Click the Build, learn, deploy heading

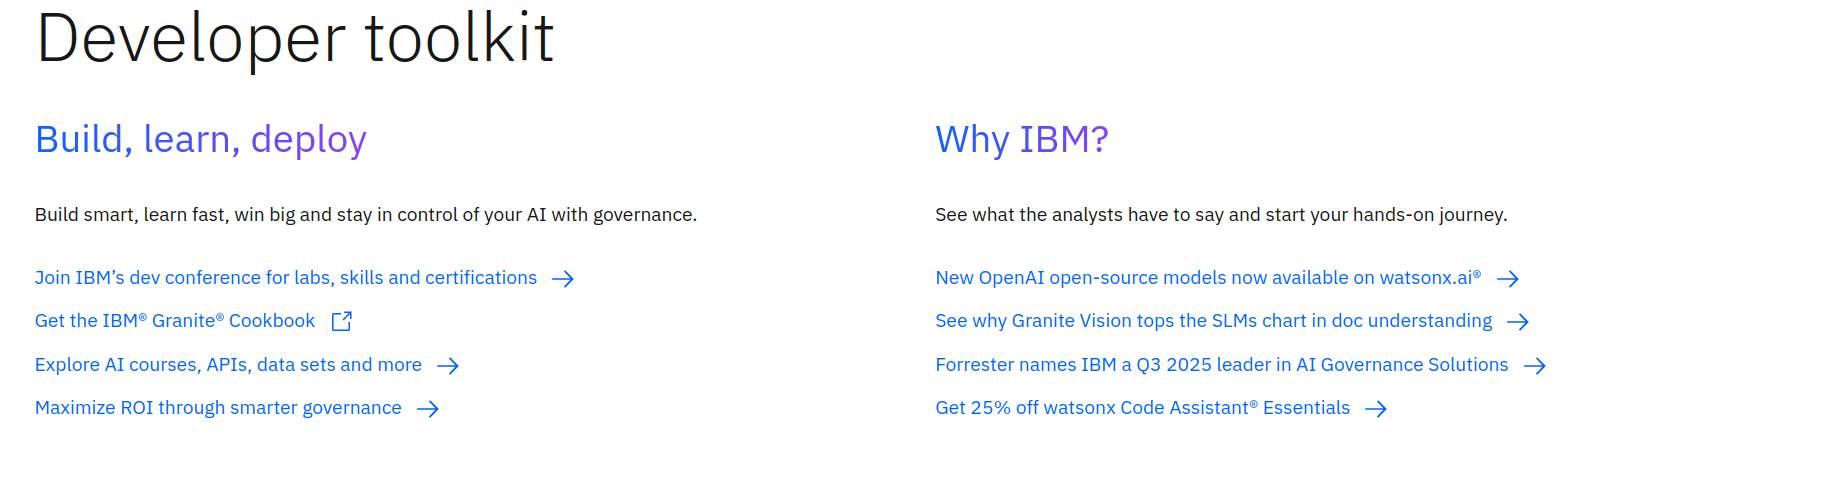(201, 140)
